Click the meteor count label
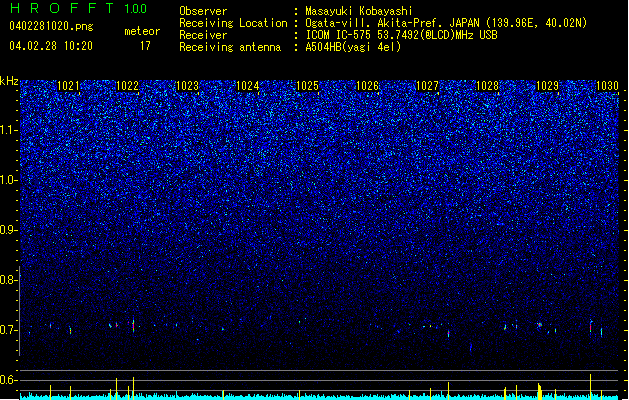The width and height of the screenshot is (629, 400). pyautogui.click(x=142, y=31)
